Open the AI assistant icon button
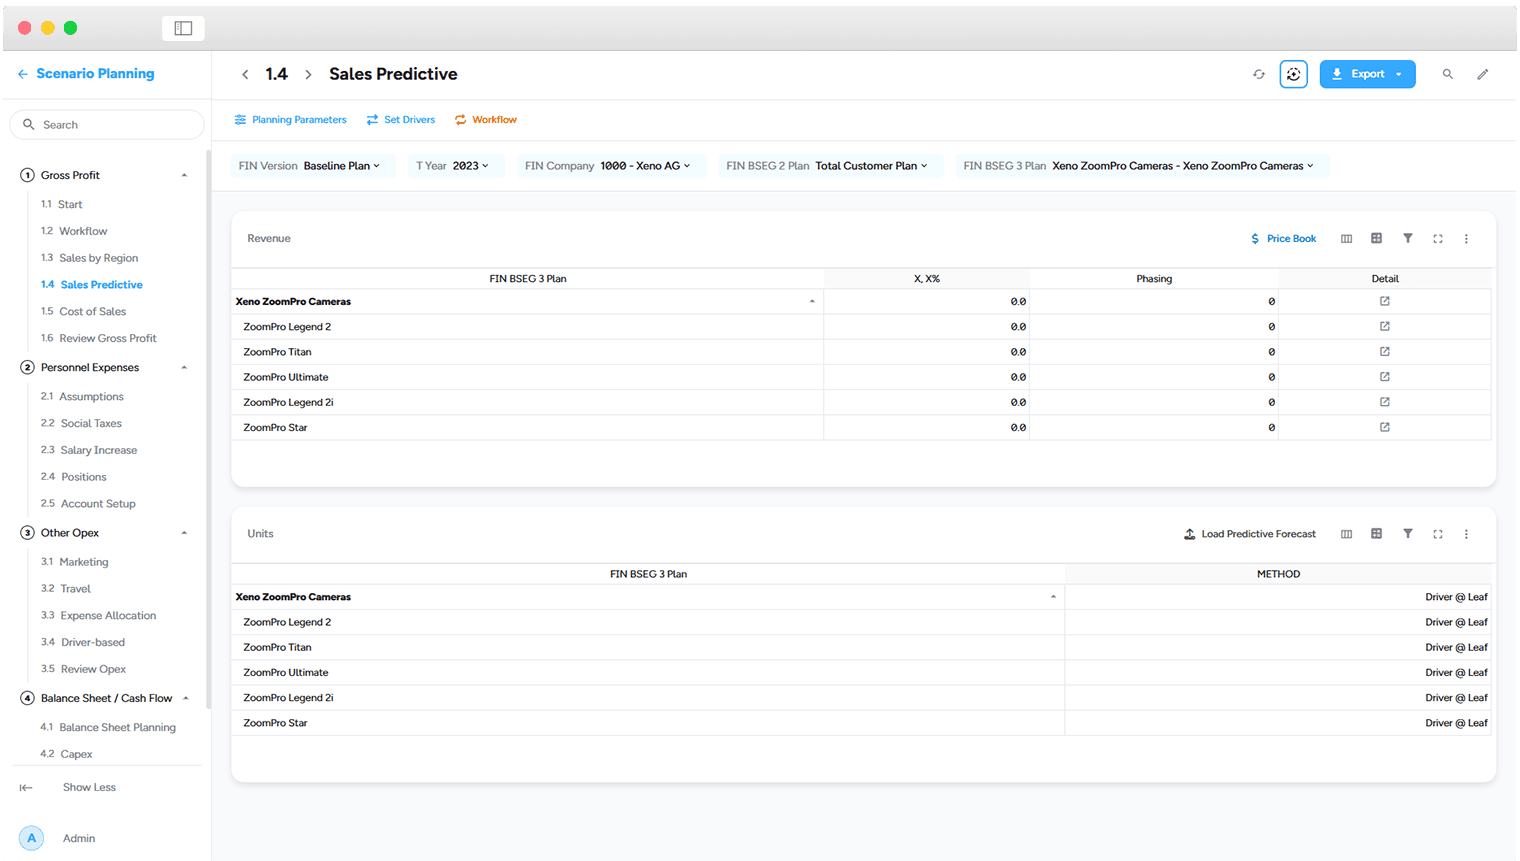 click(1294, 74)
